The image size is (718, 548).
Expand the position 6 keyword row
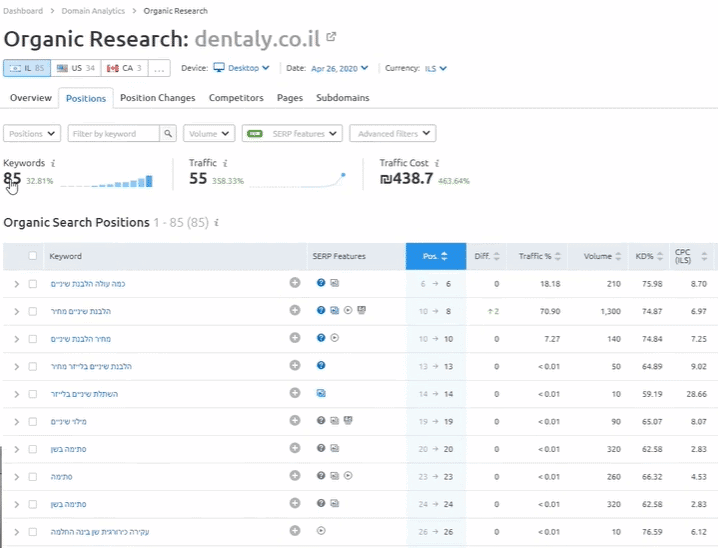click(16, 284)
